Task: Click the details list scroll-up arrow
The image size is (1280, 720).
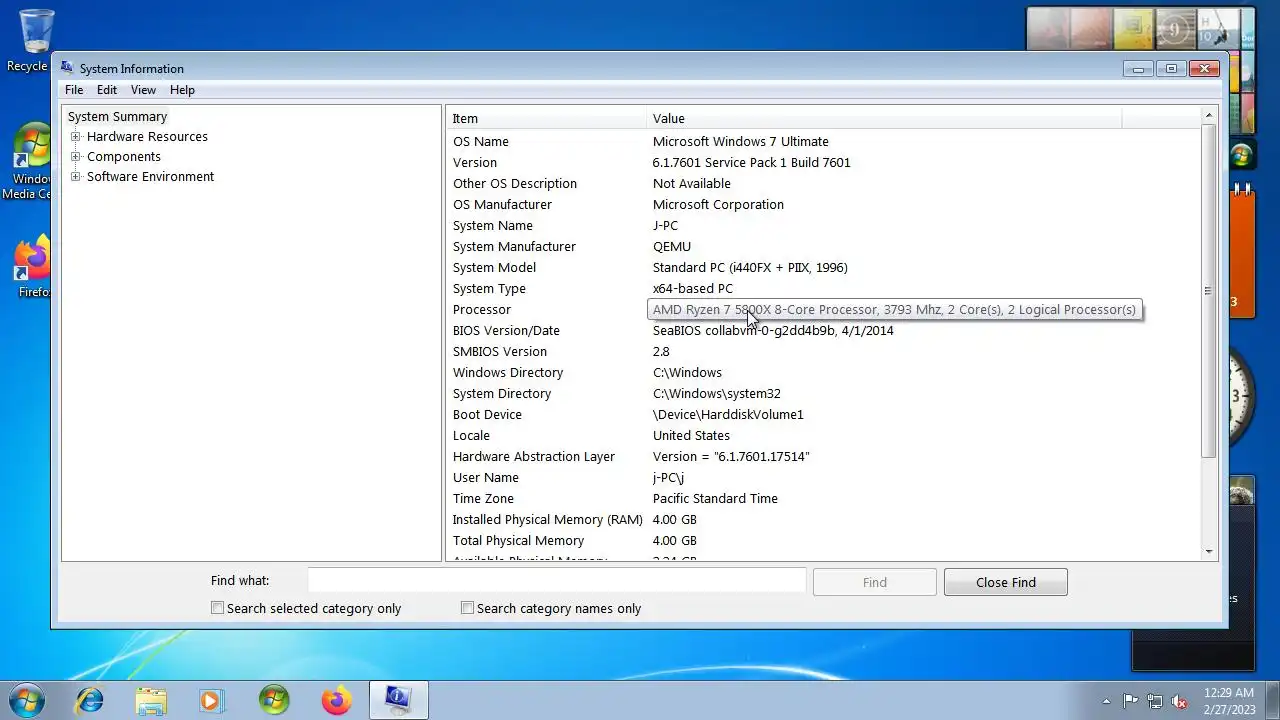Action: 1208,115
